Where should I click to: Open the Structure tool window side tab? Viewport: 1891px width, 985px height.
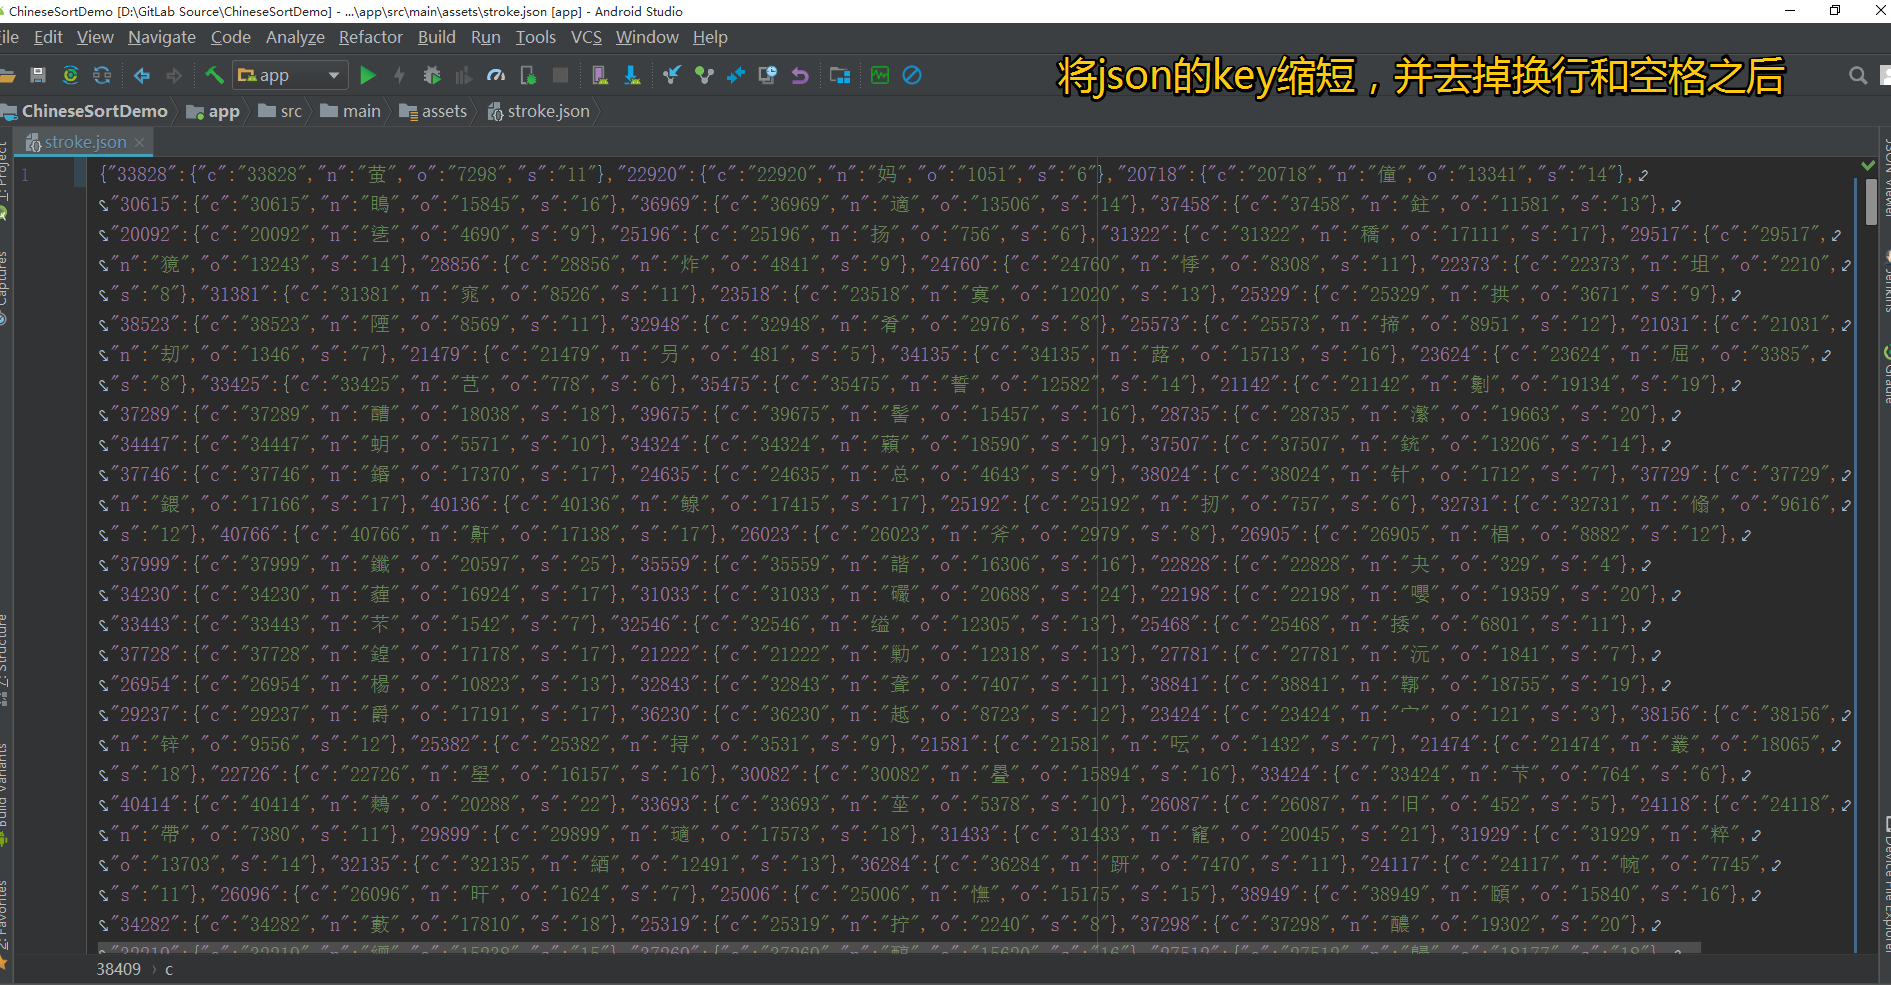[x=4, y=658]
